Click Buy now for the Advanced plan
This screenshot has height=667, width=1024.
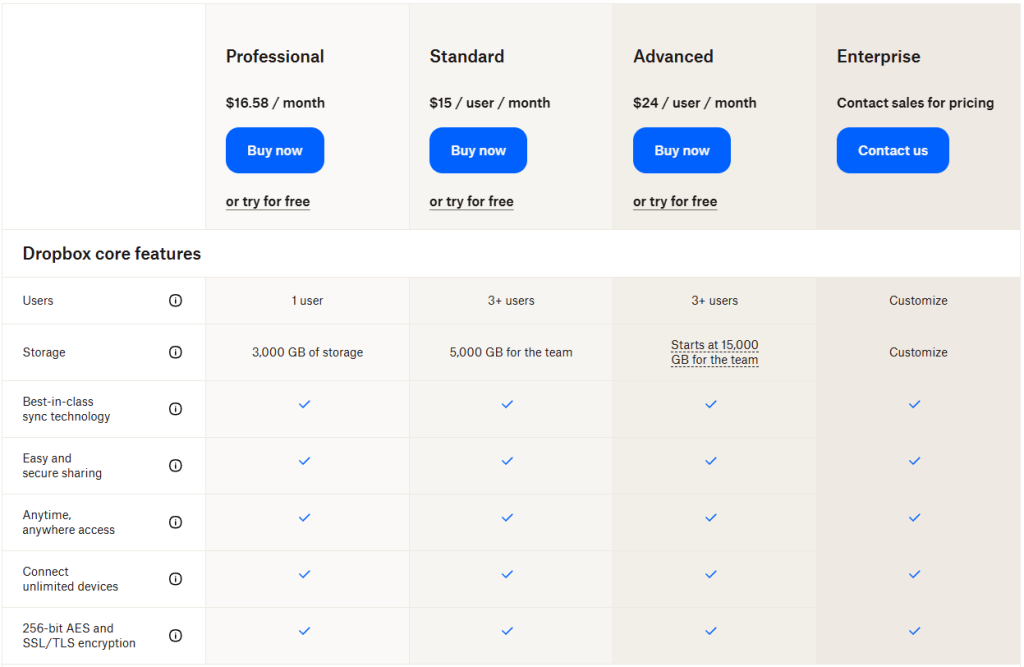click(681, 150)
